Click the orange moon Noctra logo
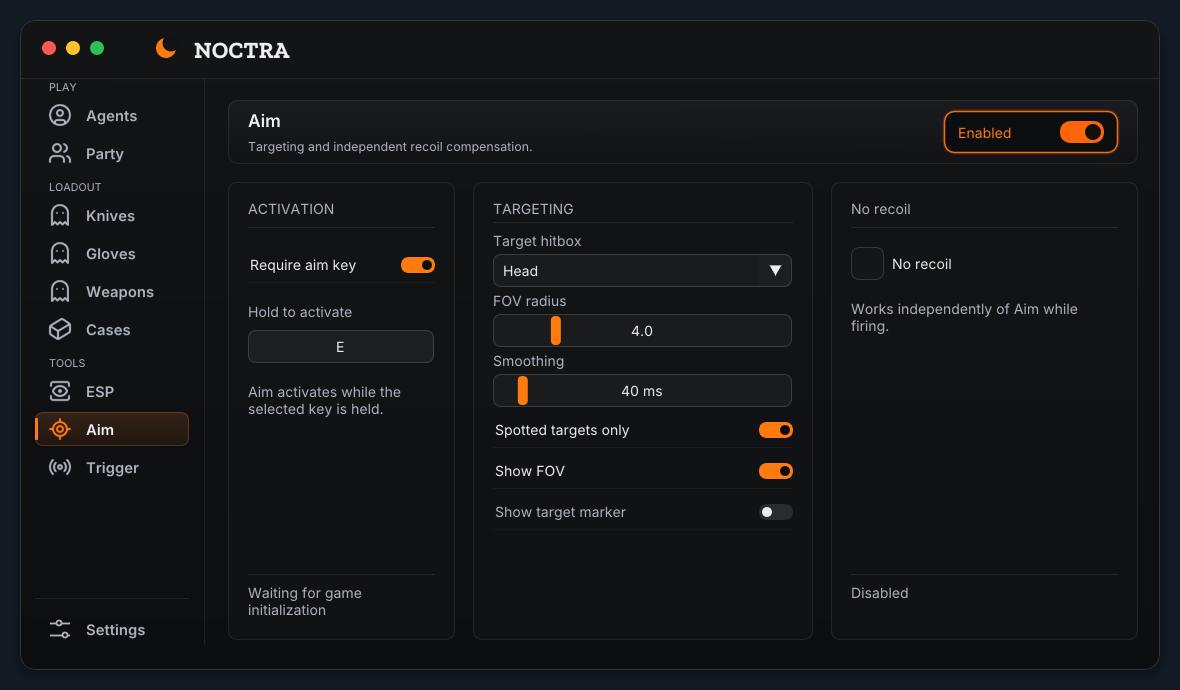 [166, 48]
